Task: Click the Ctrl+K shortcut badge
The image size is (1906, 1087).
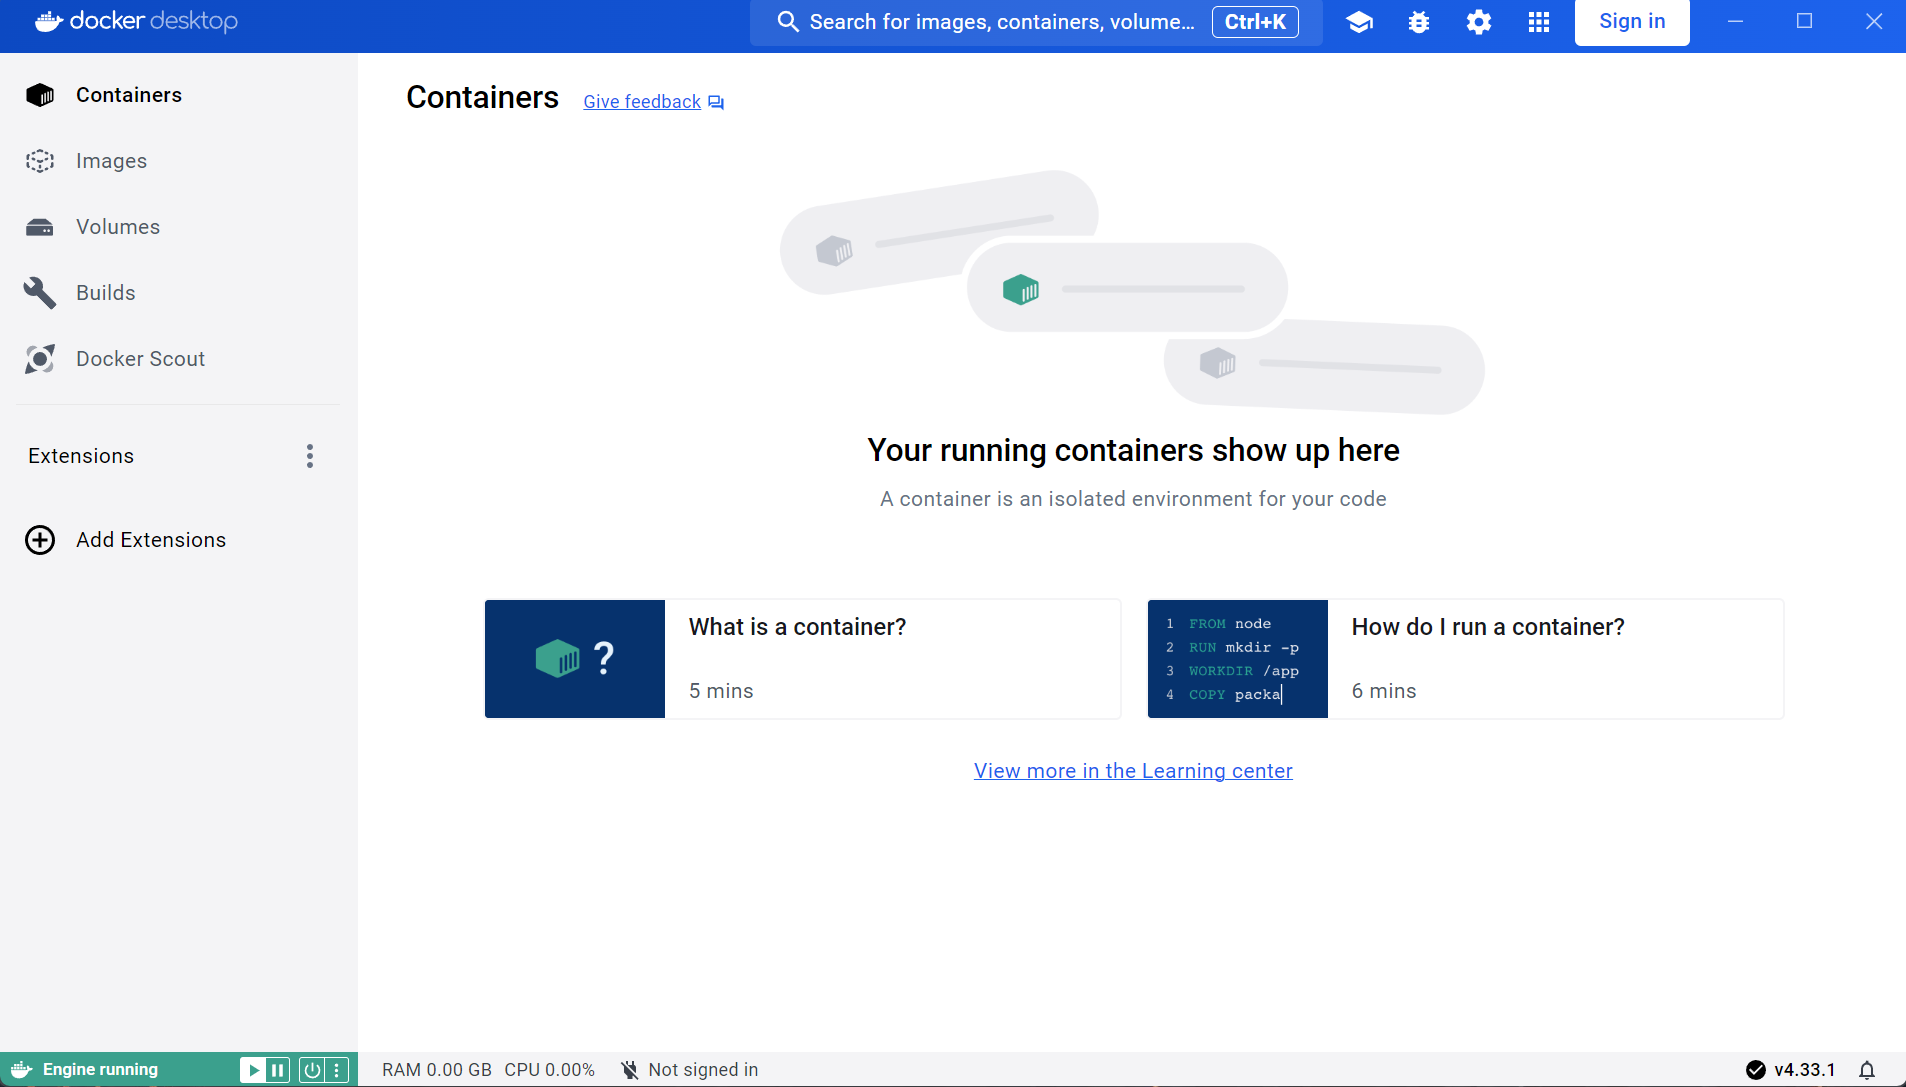Action: point(1255,22)
